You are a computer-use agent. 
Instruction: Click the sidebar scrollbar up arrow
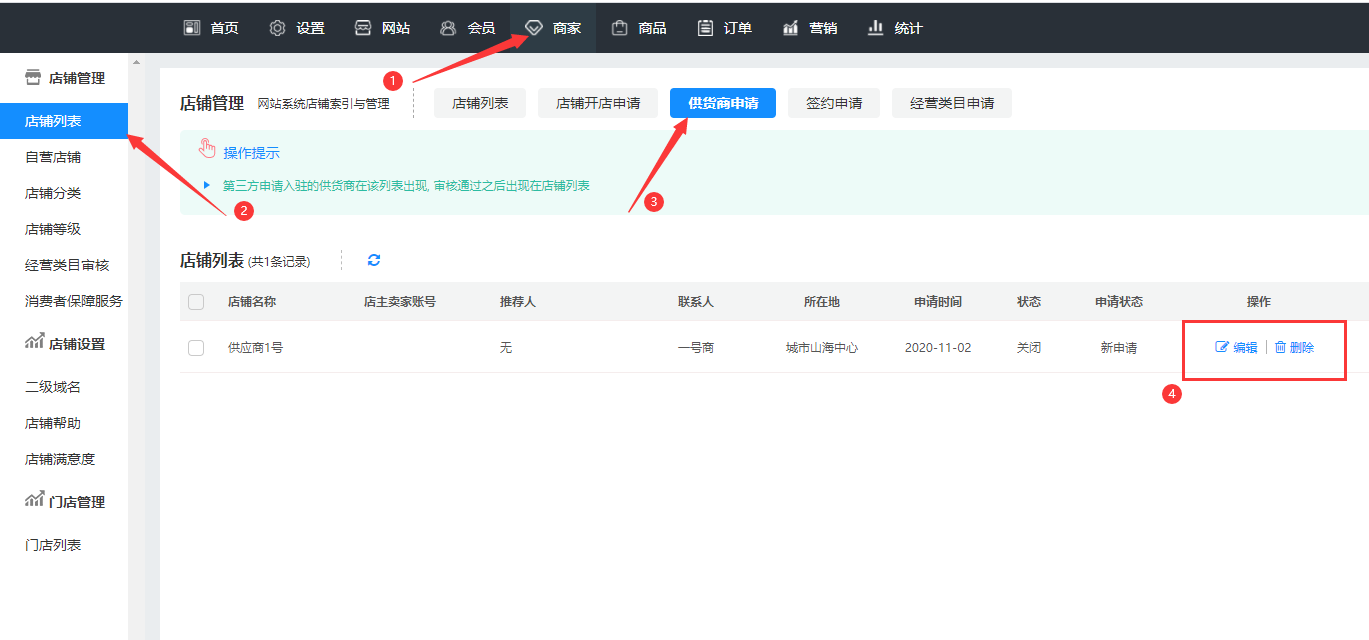point(136,62)
